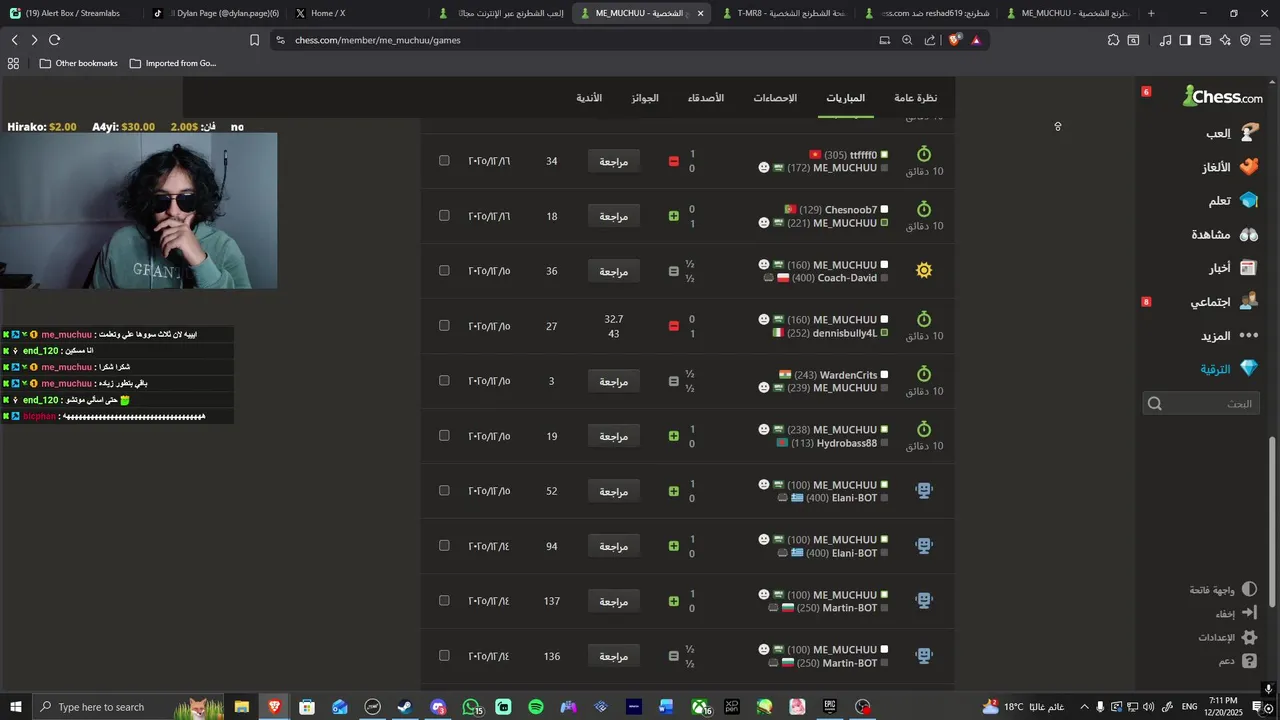Tick the checkbox for the dennisbully4L game
Image resolution: width=1280 pixels, height=720 pixels.
pyautogui.click(x=444, y=325)
